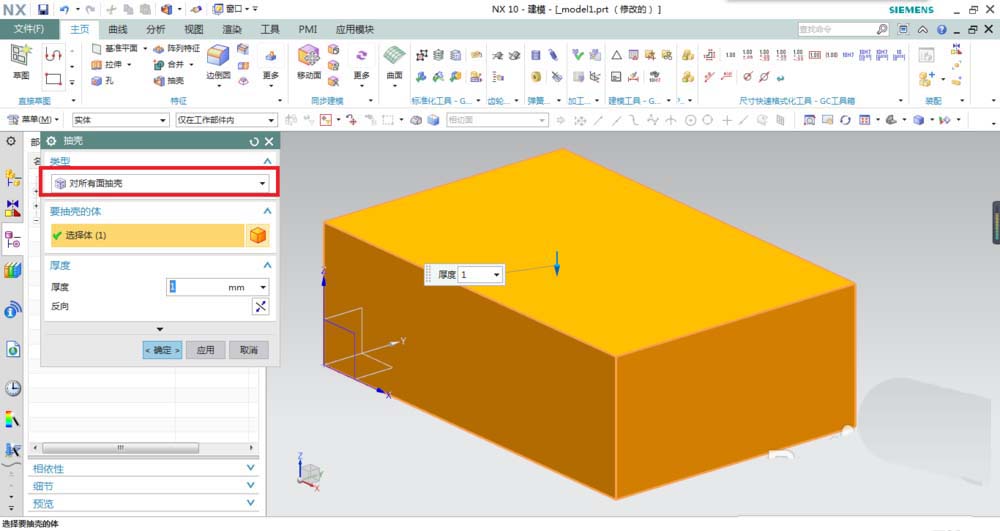Collapse the 类型 section
This screenshot has width=1000, height=531.
click(268, 161)
